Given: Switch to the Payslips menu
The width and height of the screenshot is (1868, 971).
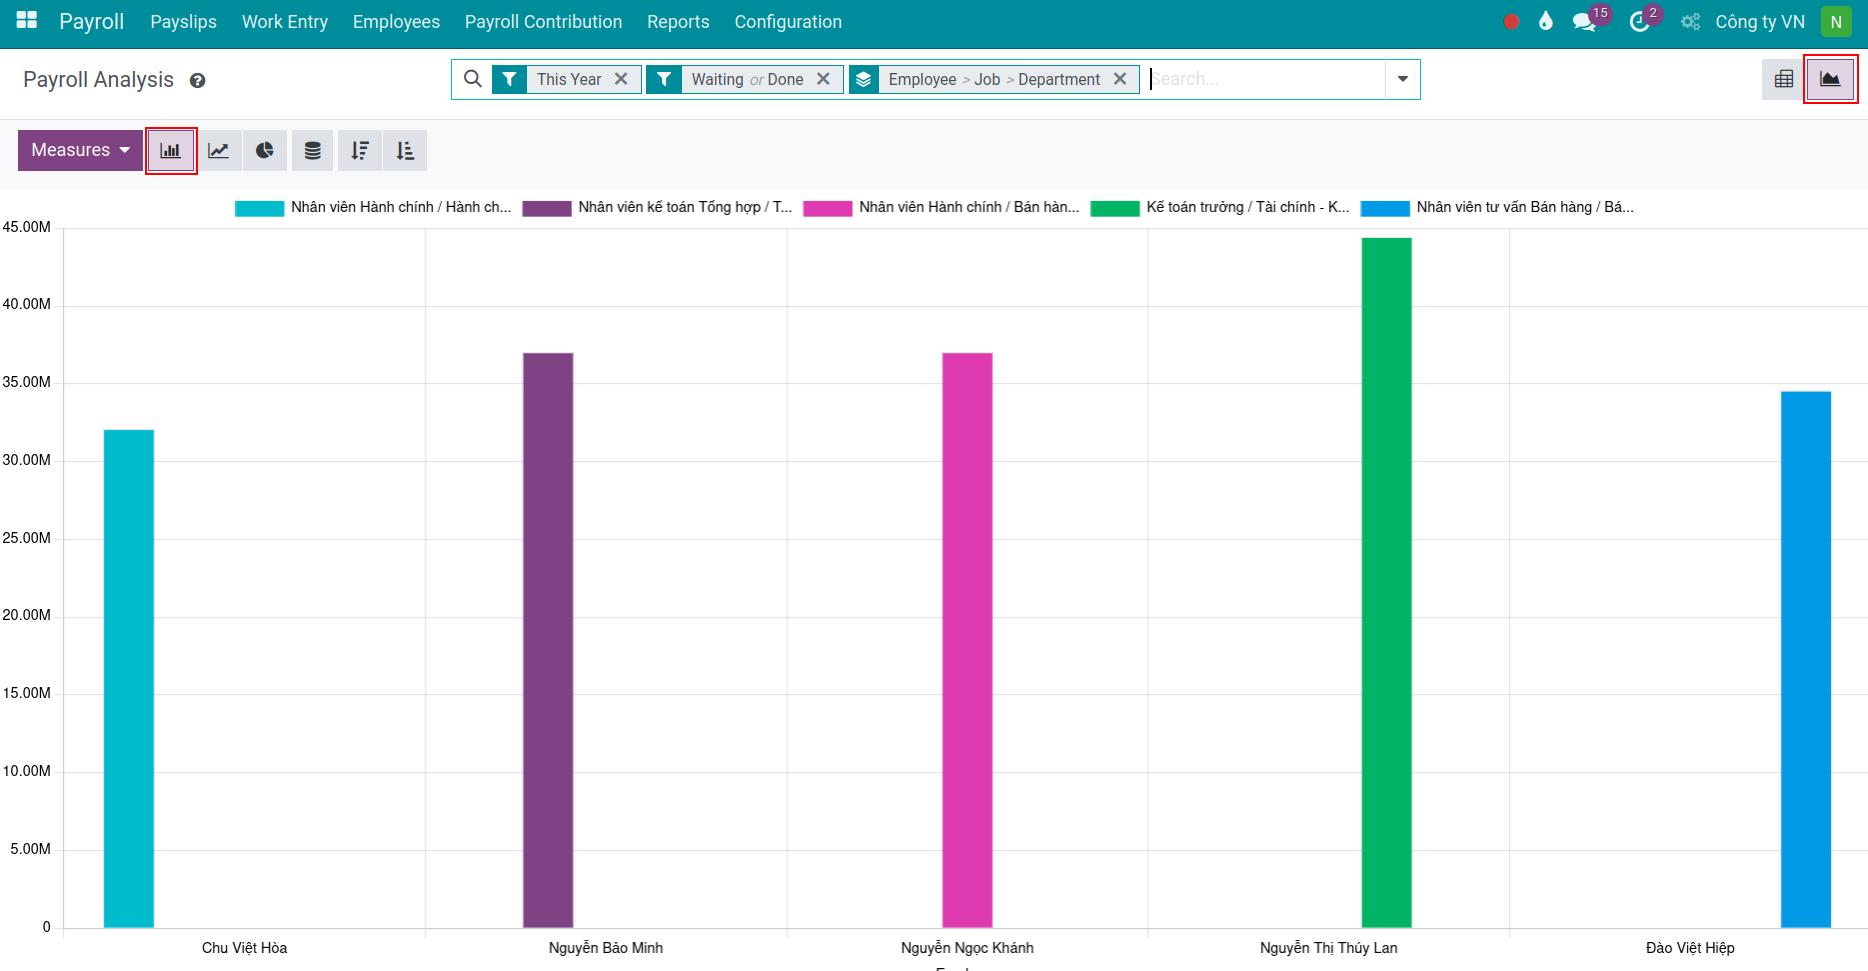Looking at the screenshot, I should [184, 21].
